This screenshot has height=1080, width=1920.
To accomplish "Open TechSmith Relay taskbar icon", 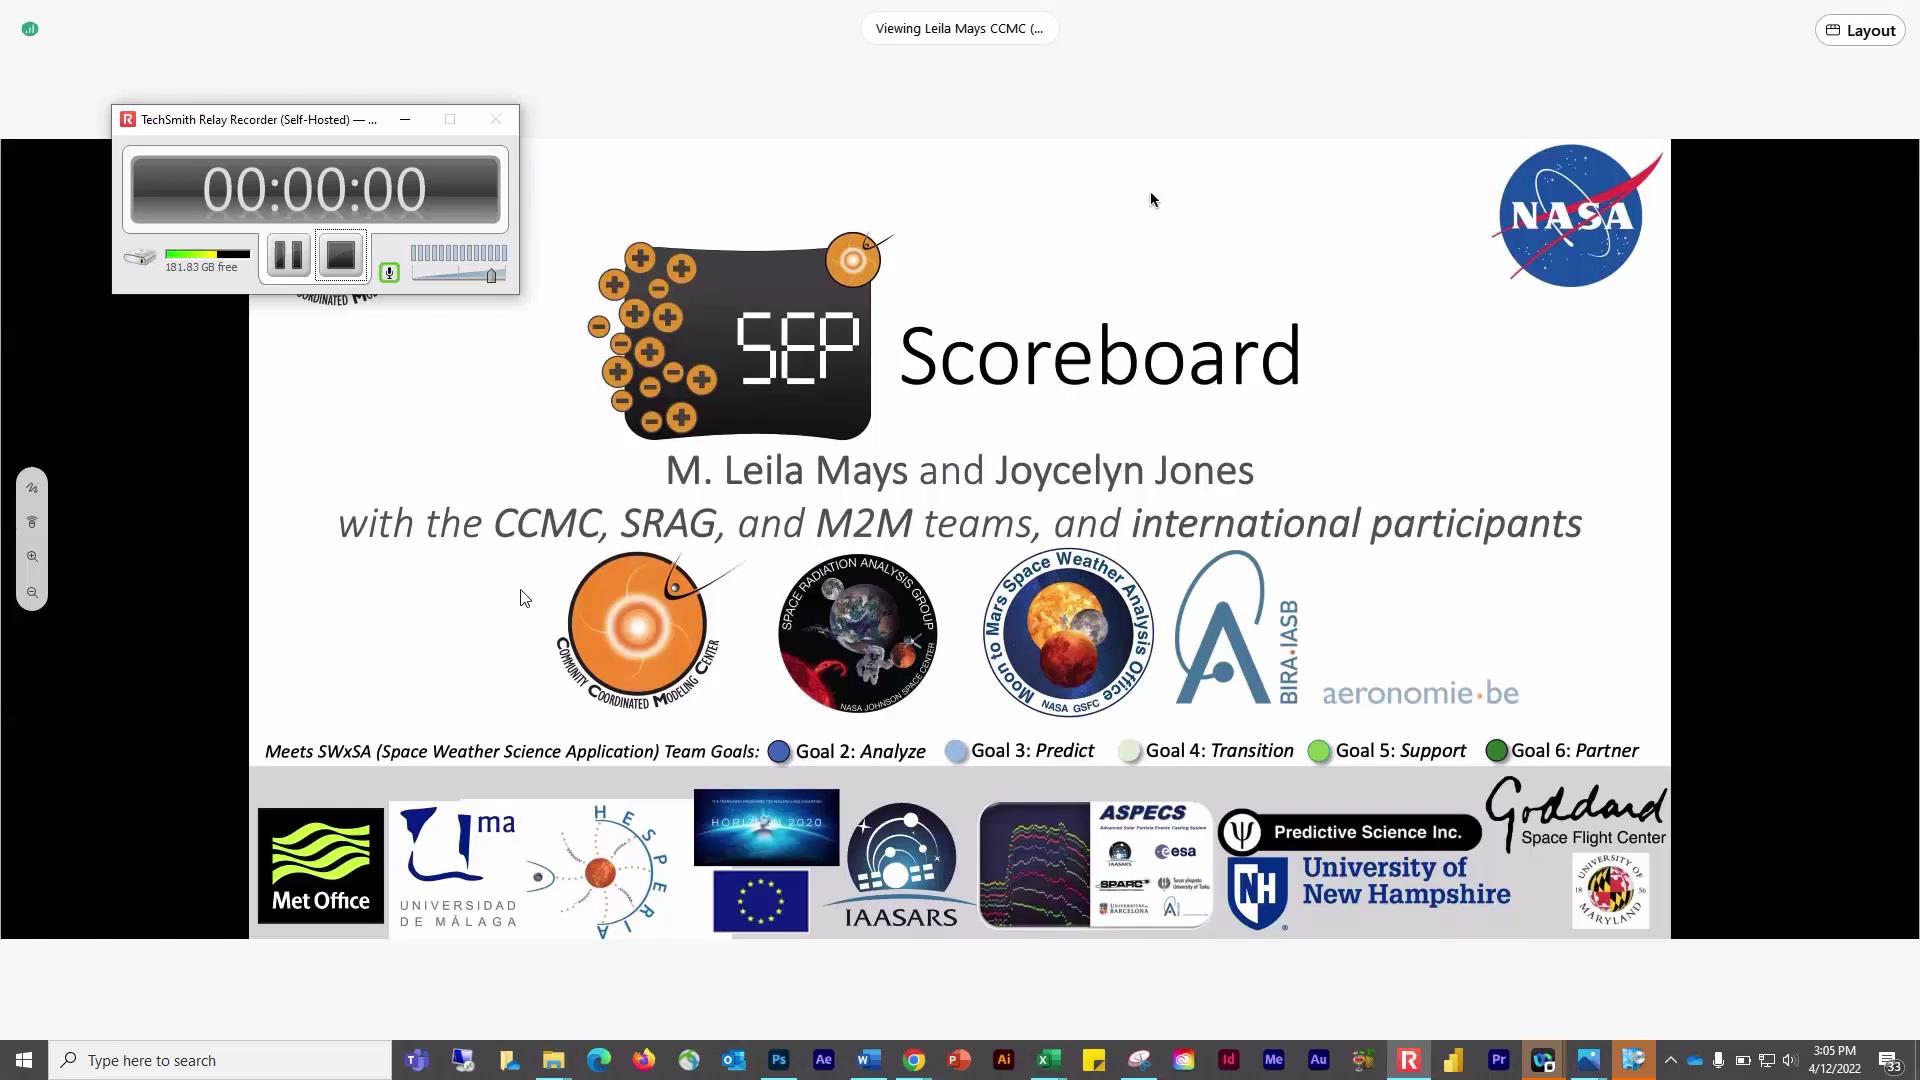I will [1408, 1060].
